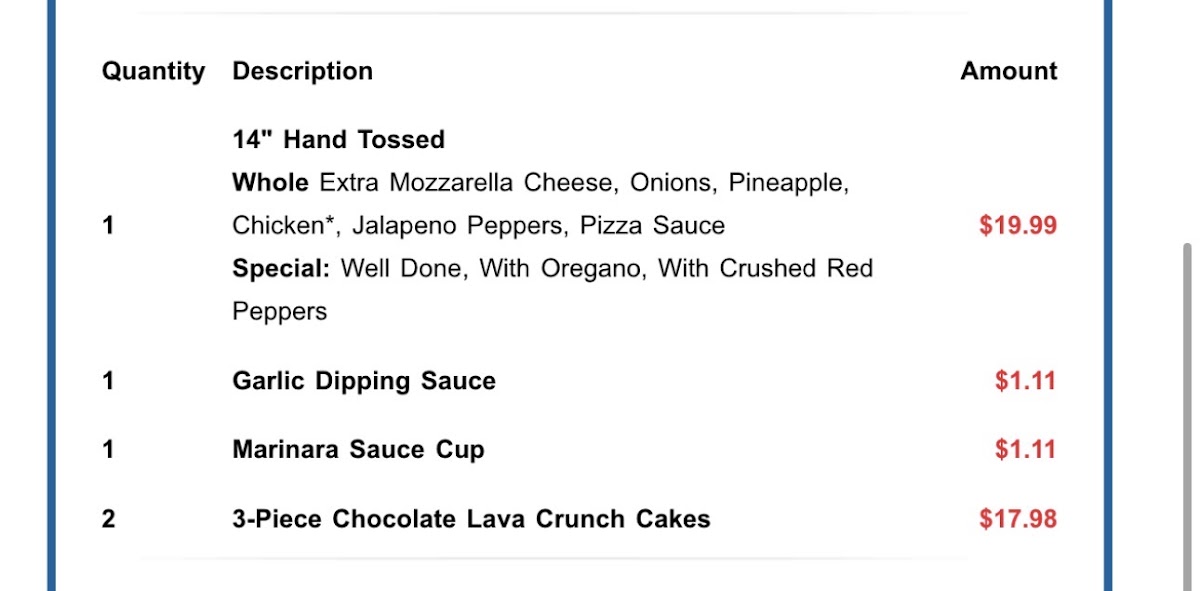Image resolution: width=1200 pixels, height=591 pixels.
Task: Select 3-Piece Chocolate Lava Crunch Cakes item
Action: (471, 519)
